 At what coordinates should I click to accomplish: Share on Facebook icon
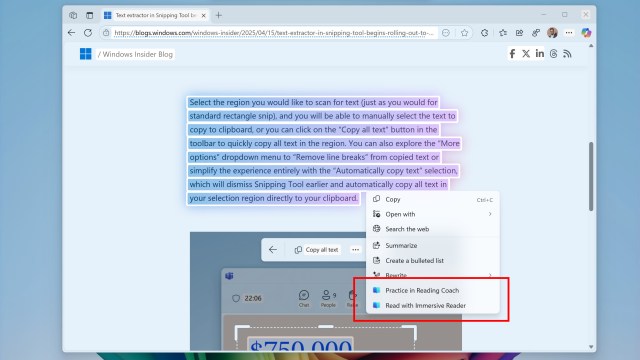[512, 53]
